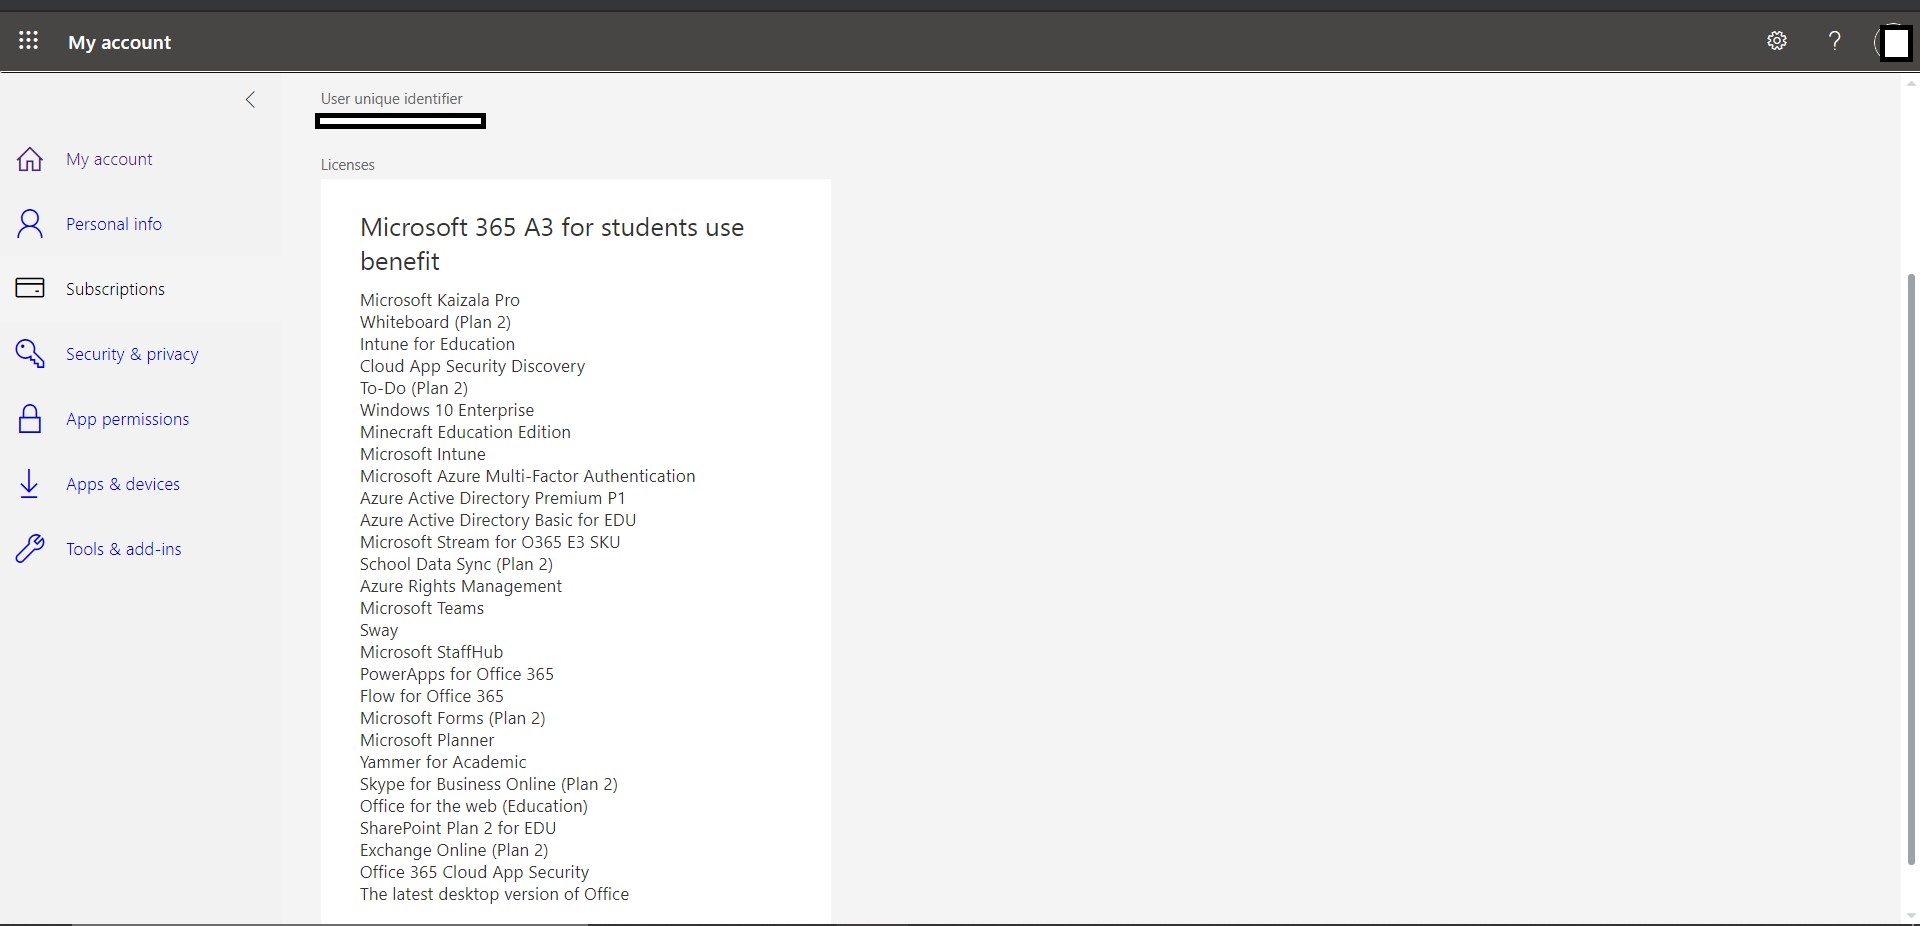
Task: Go to My account in sidebar
Action: point(109,159)
